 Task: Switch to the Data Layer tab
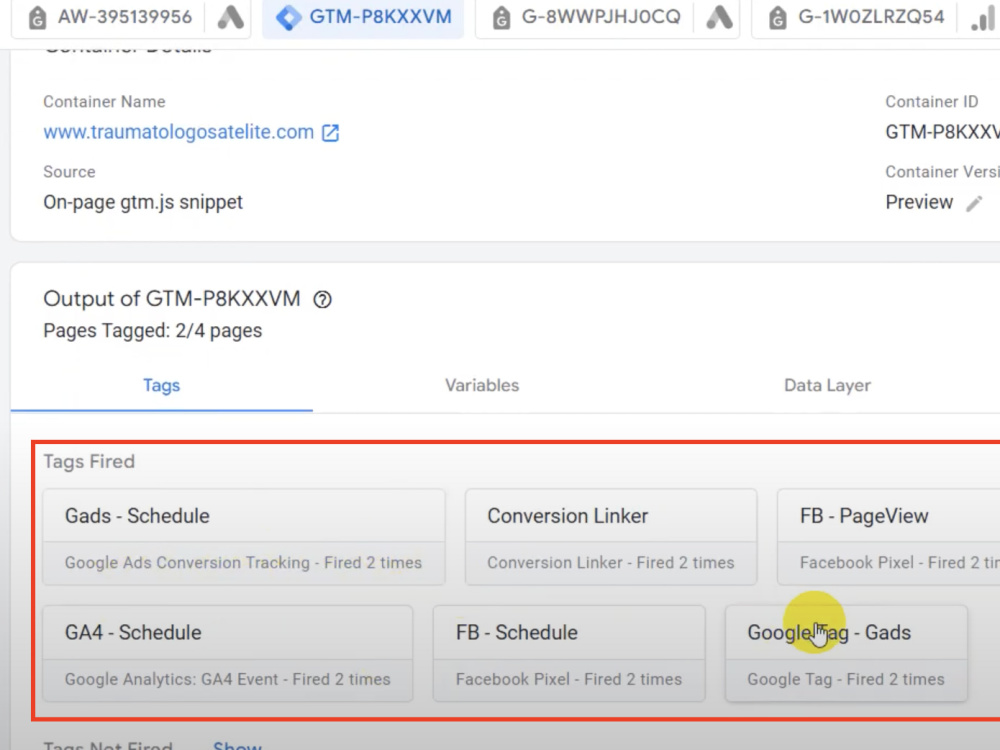point(827,385)
